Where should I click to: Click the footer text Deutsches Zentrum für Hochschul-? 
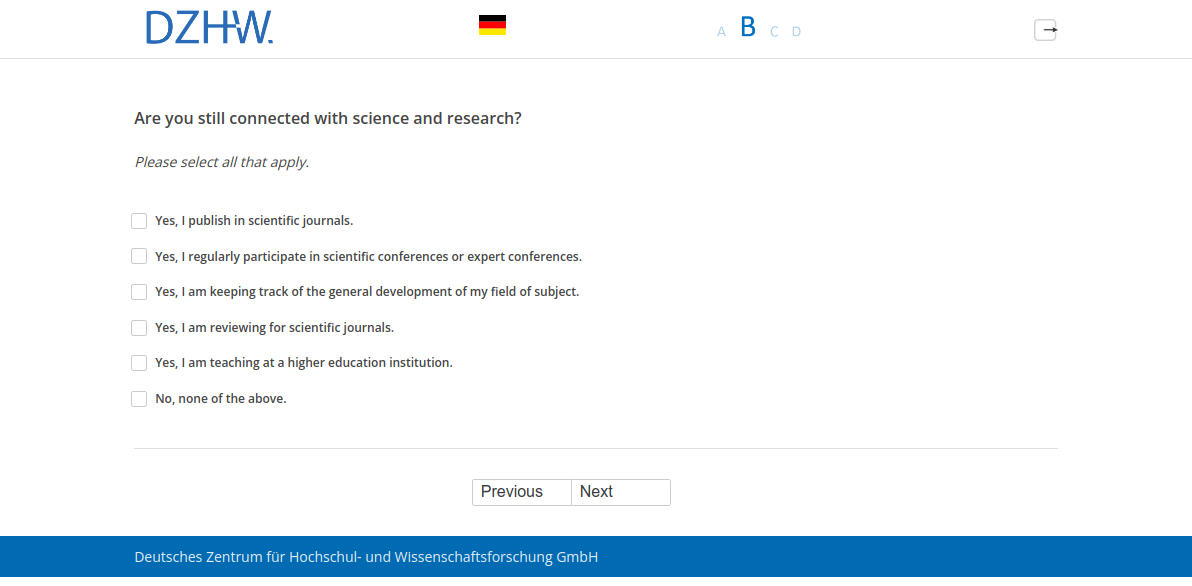click(x=366, y=557)
